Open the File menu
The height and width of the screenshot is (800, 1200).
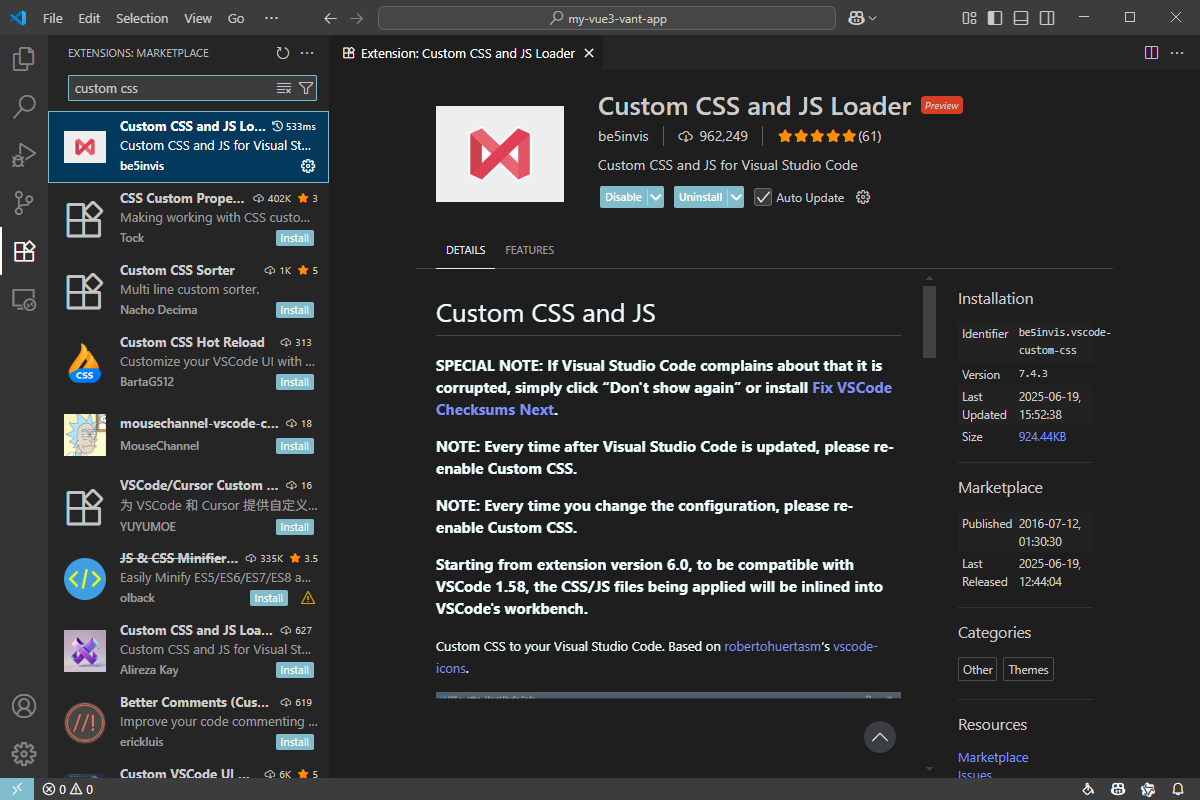click(x=53, y=18)
